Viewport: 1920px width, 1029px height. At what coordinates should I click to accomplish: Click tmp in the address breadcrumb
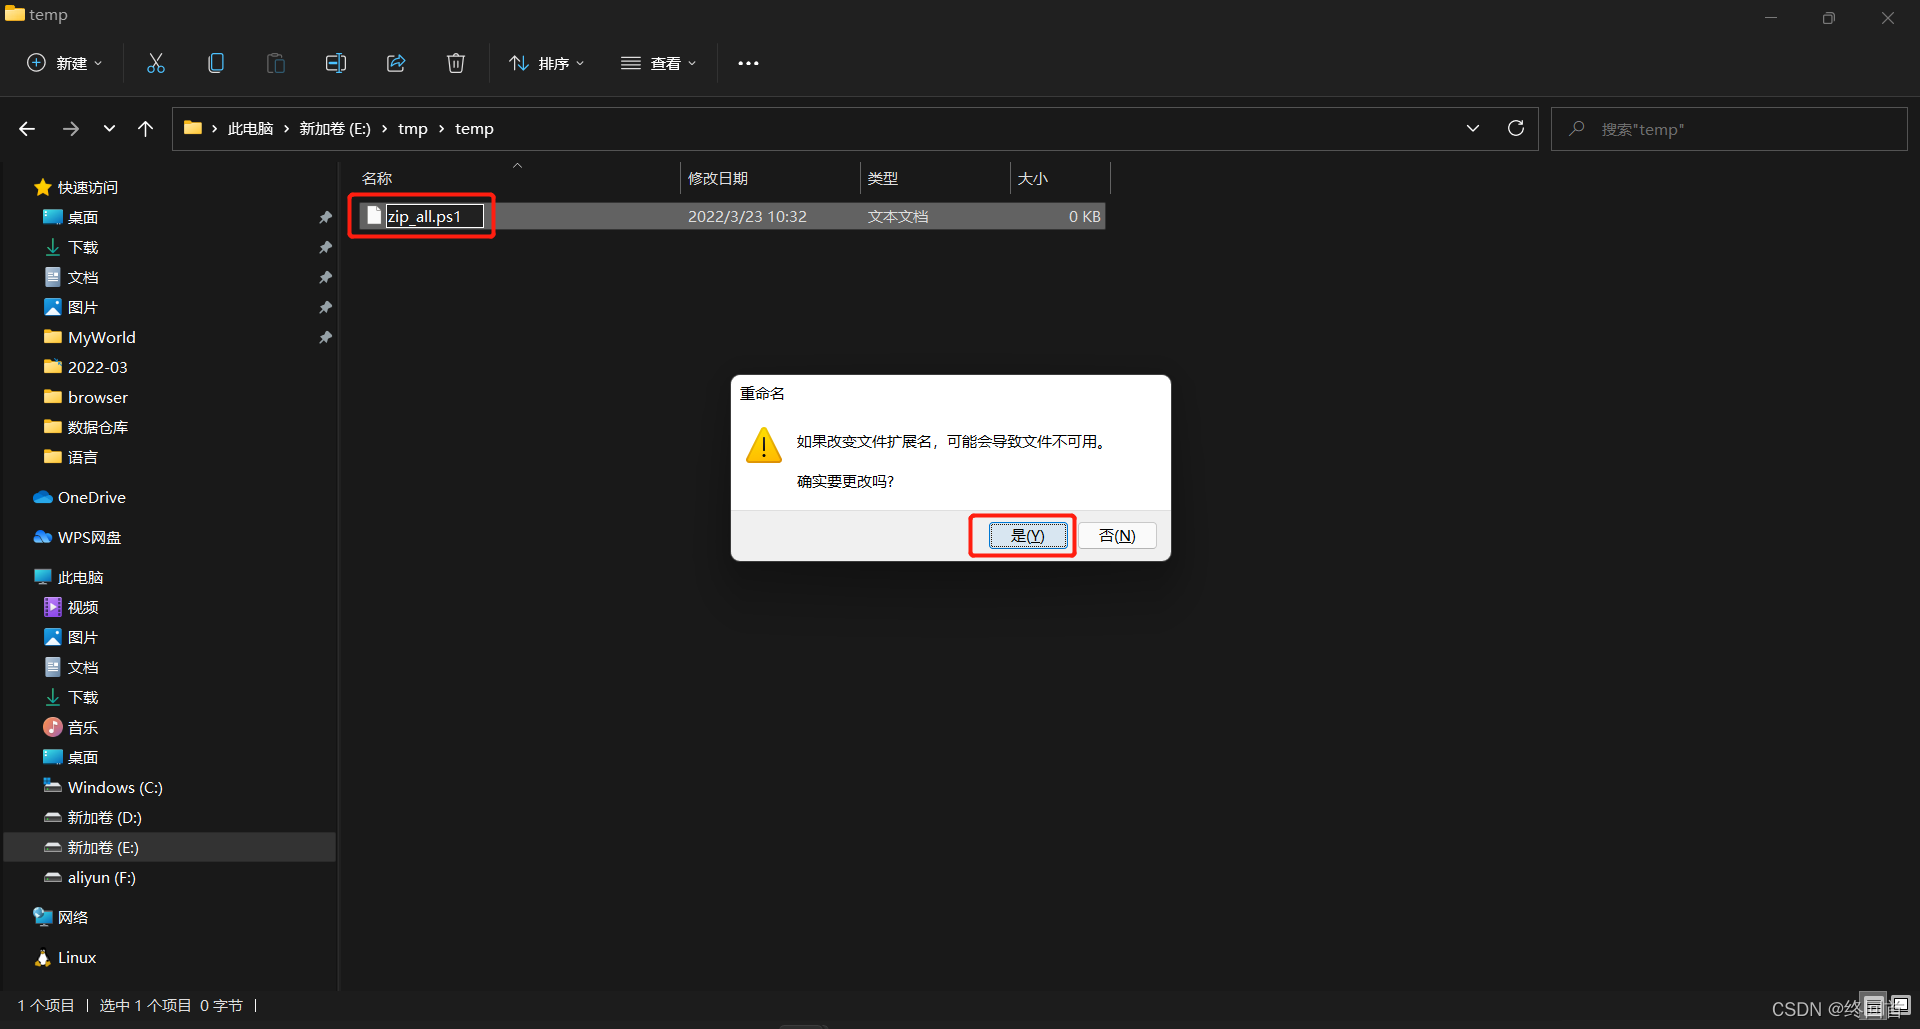412,129
